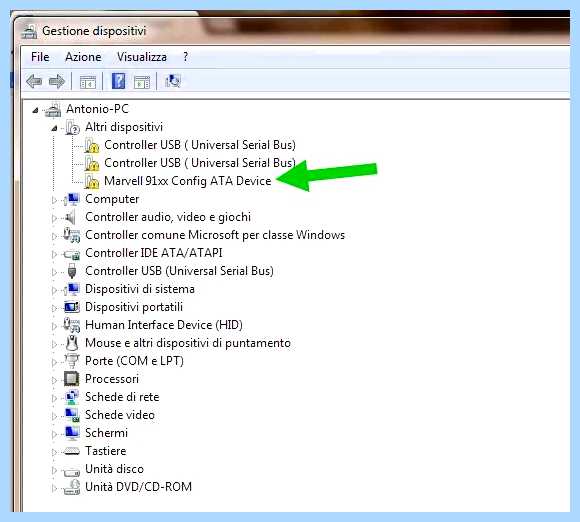The width and height of the screenshot is (580, 522).
Task: Select Controller USB (Universal Serial Bus) category label
Action: [x=179, y=271]
